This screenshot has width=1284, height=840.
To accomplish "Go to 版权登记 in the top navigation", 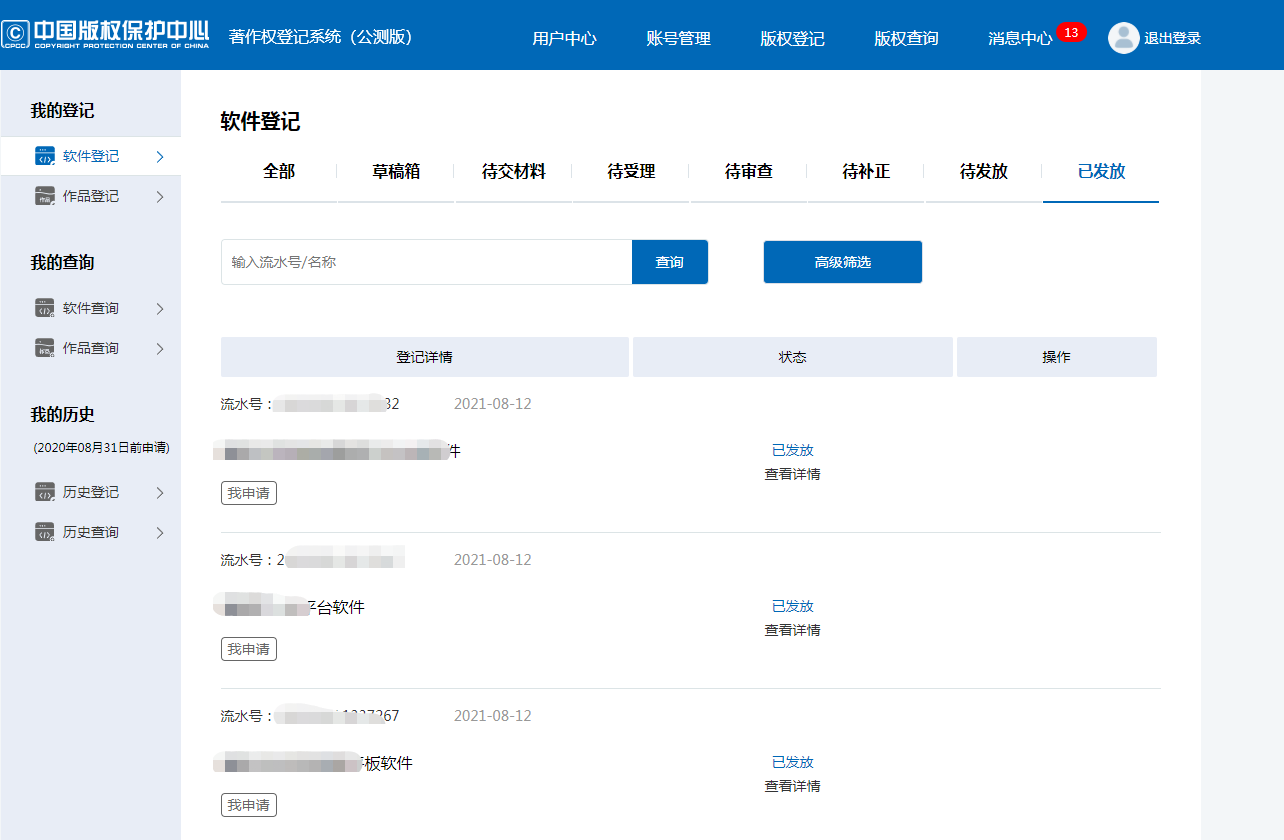I will [792, 38].
